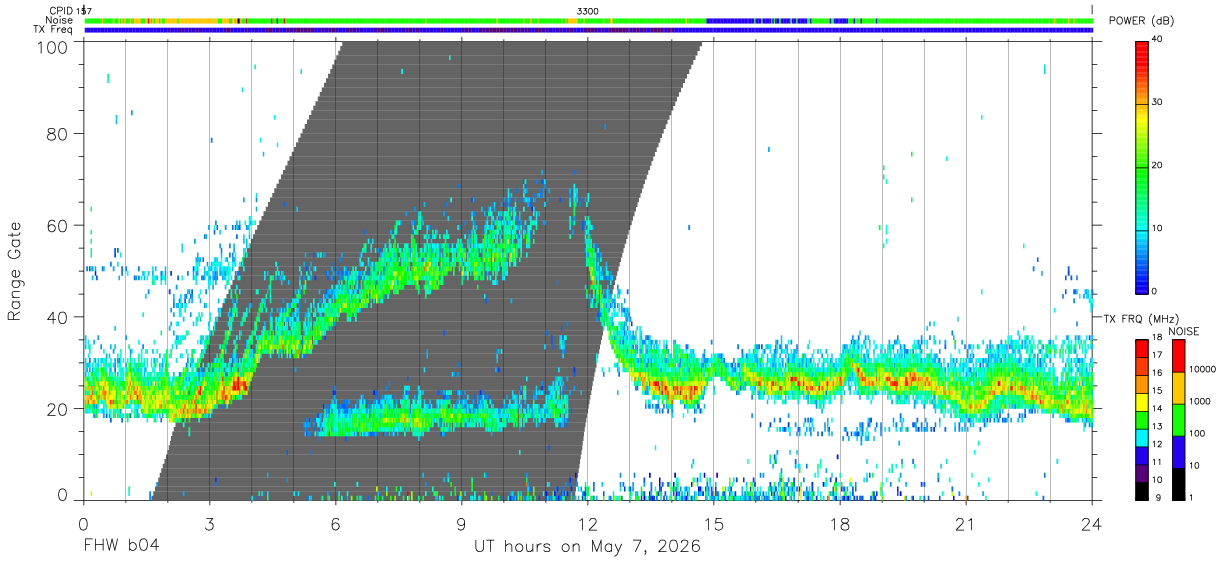This screenshot has height=567, width=1228.
Task: Click the 40 label on the power colorbar
Action: coord(1158,39)
